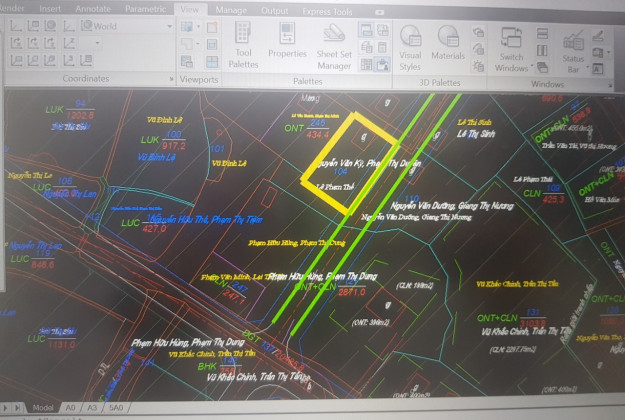Image resolution: width=625 pixels, height=420 pixels.
Task: Open the Parametric ribbon tab
Action: (x=145, y=11)
